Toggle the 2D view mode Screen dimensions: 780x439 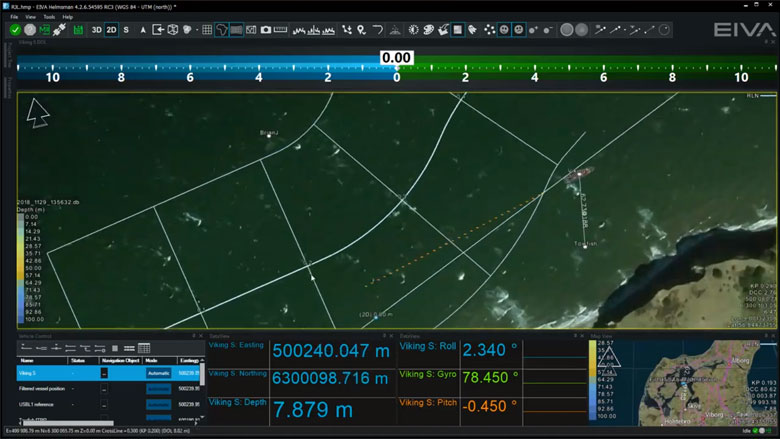pos(111,30)
